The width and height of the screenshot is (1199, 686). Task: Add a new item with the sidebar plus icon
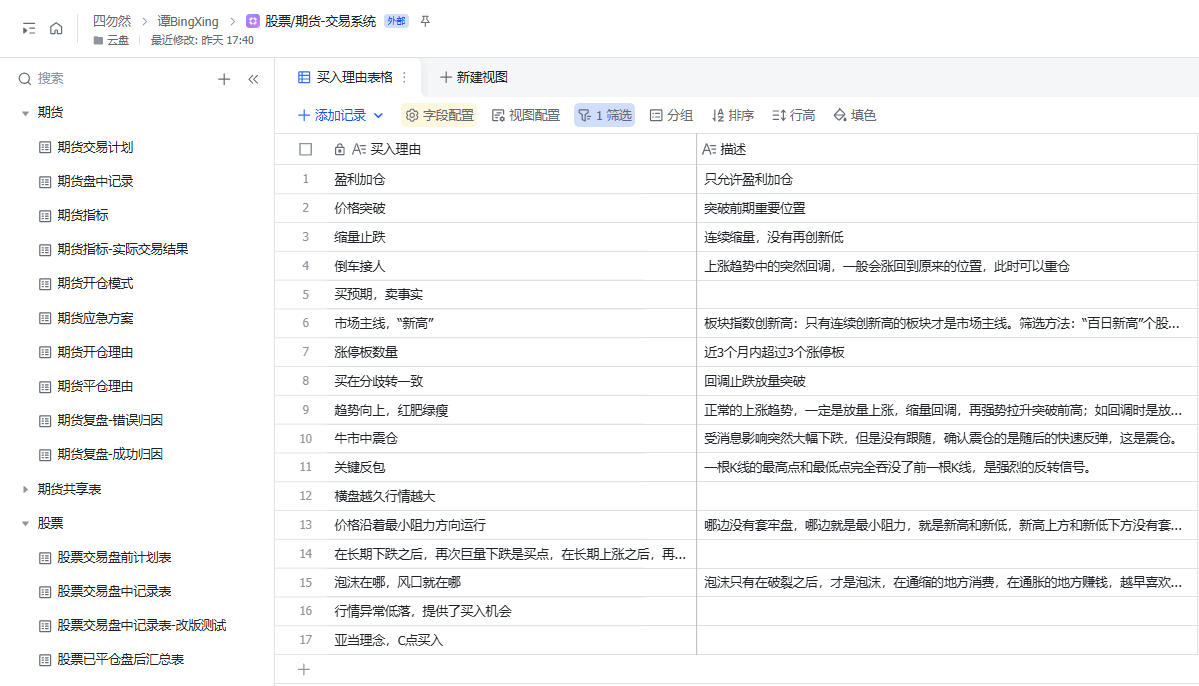click(x=224, y=79)
